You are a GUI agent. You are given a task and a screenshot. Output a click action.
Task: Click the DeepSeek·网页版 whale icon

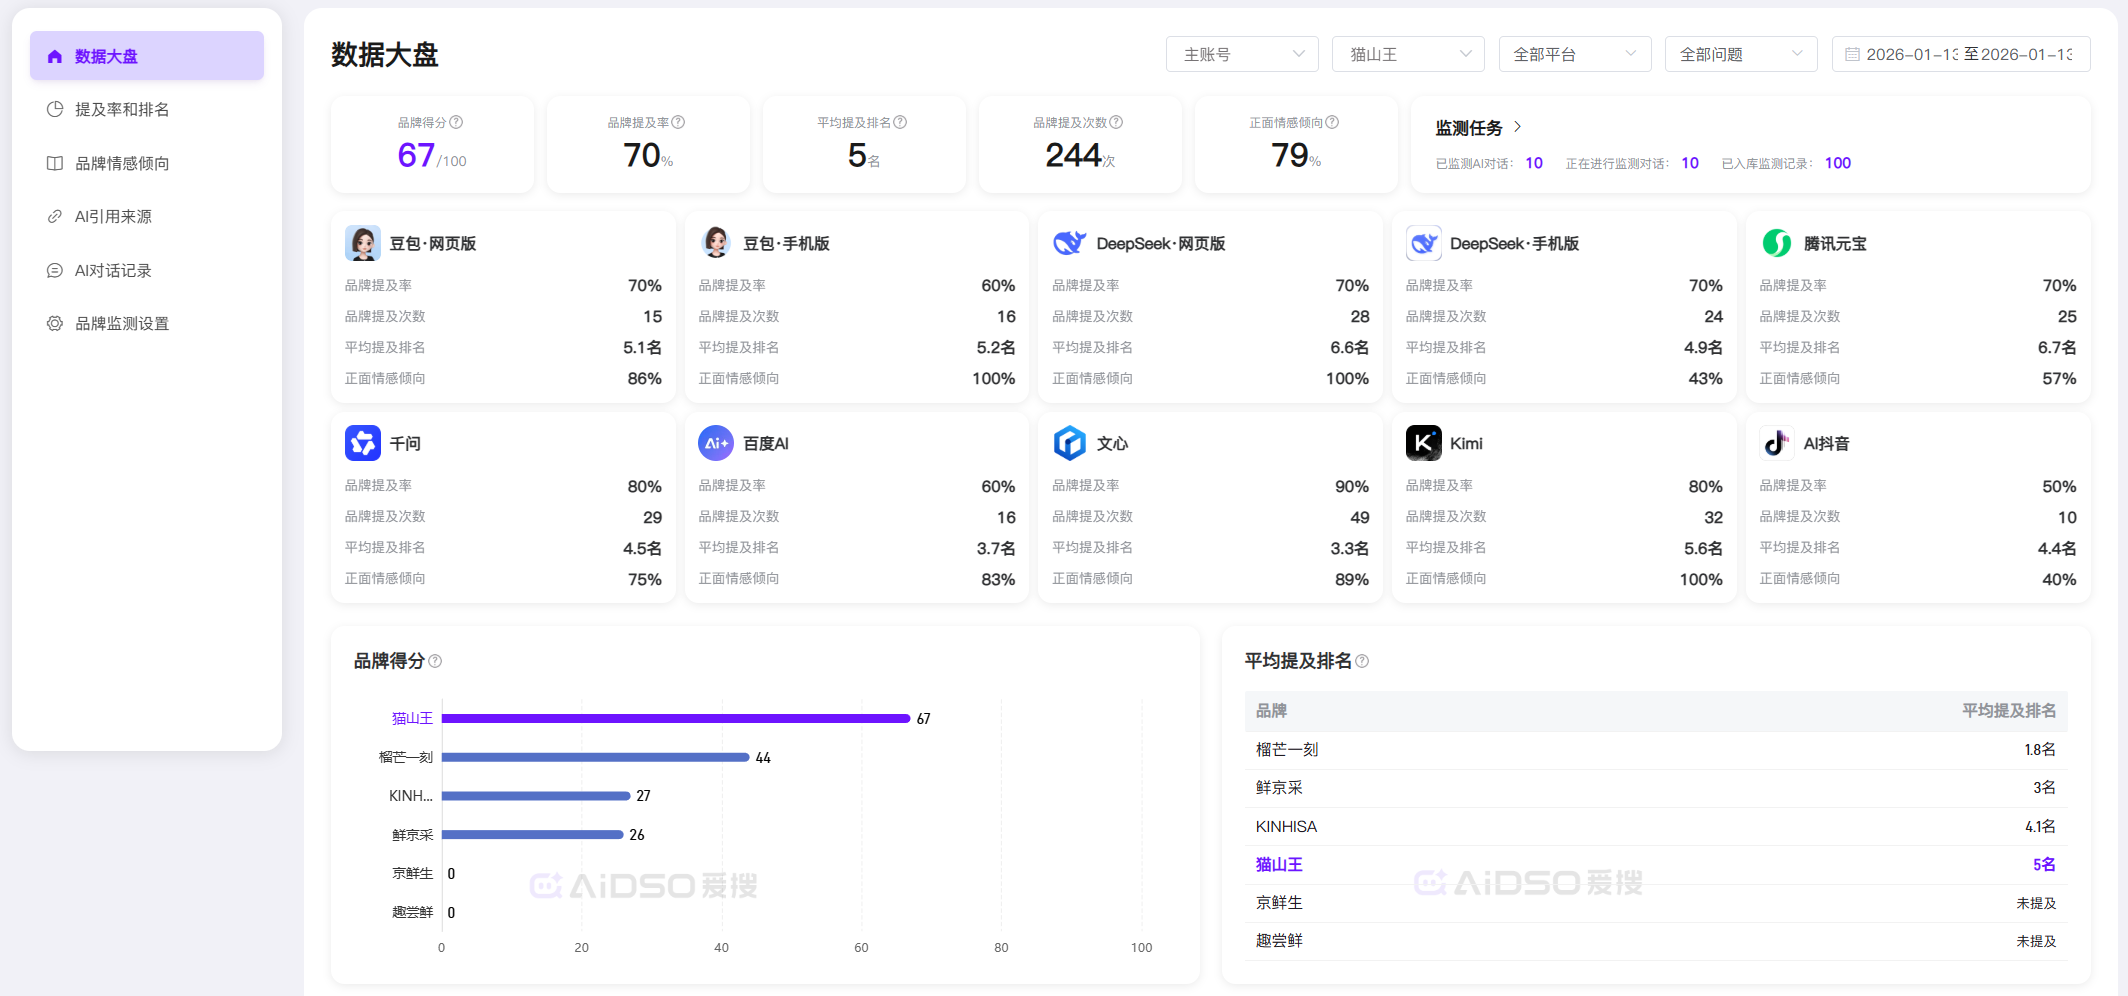point(1069,243)
